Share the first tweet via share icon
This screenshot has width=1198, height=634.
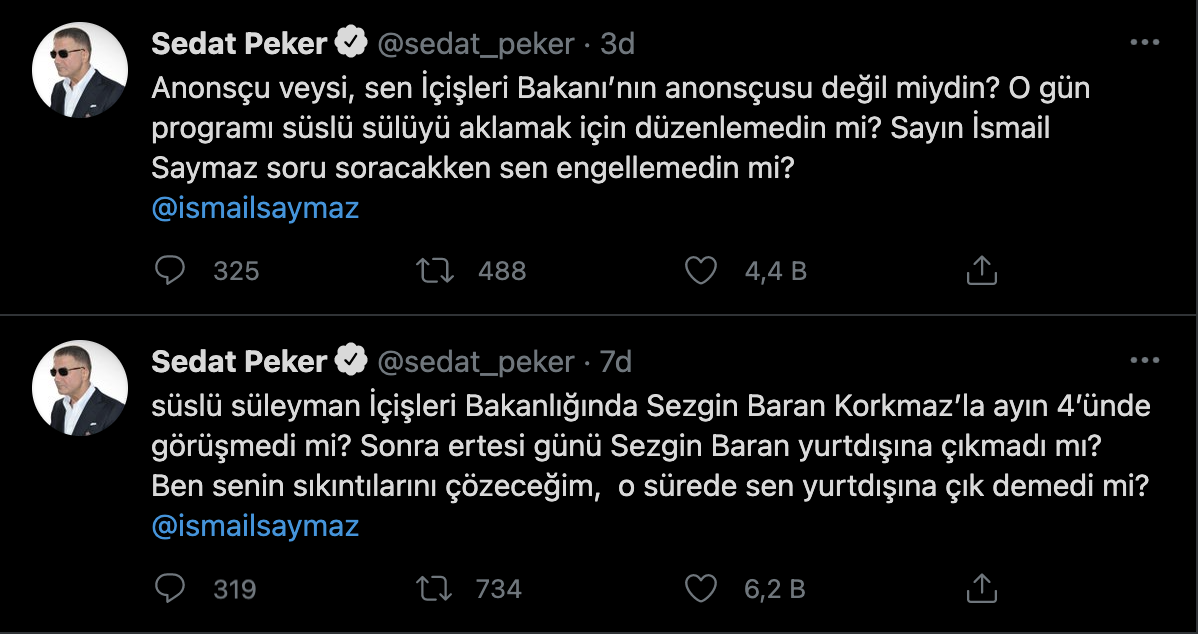(x=982, y=270)
